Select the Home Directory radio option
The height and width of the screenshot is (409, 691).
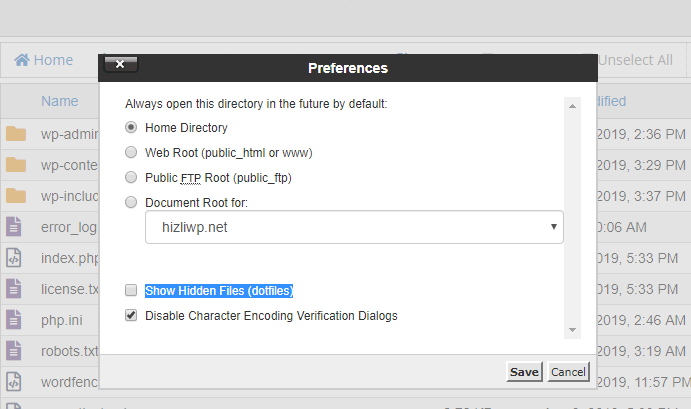[131, 127]
